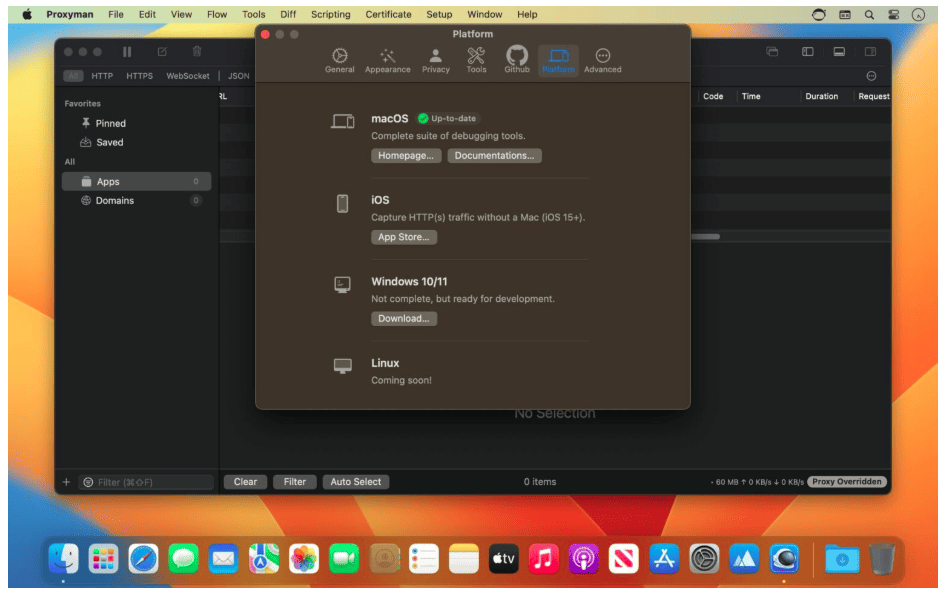Click the plus icon at sidebar bottom
The image size is (944, 595).
pyautogui.click(x=66, y=482)
